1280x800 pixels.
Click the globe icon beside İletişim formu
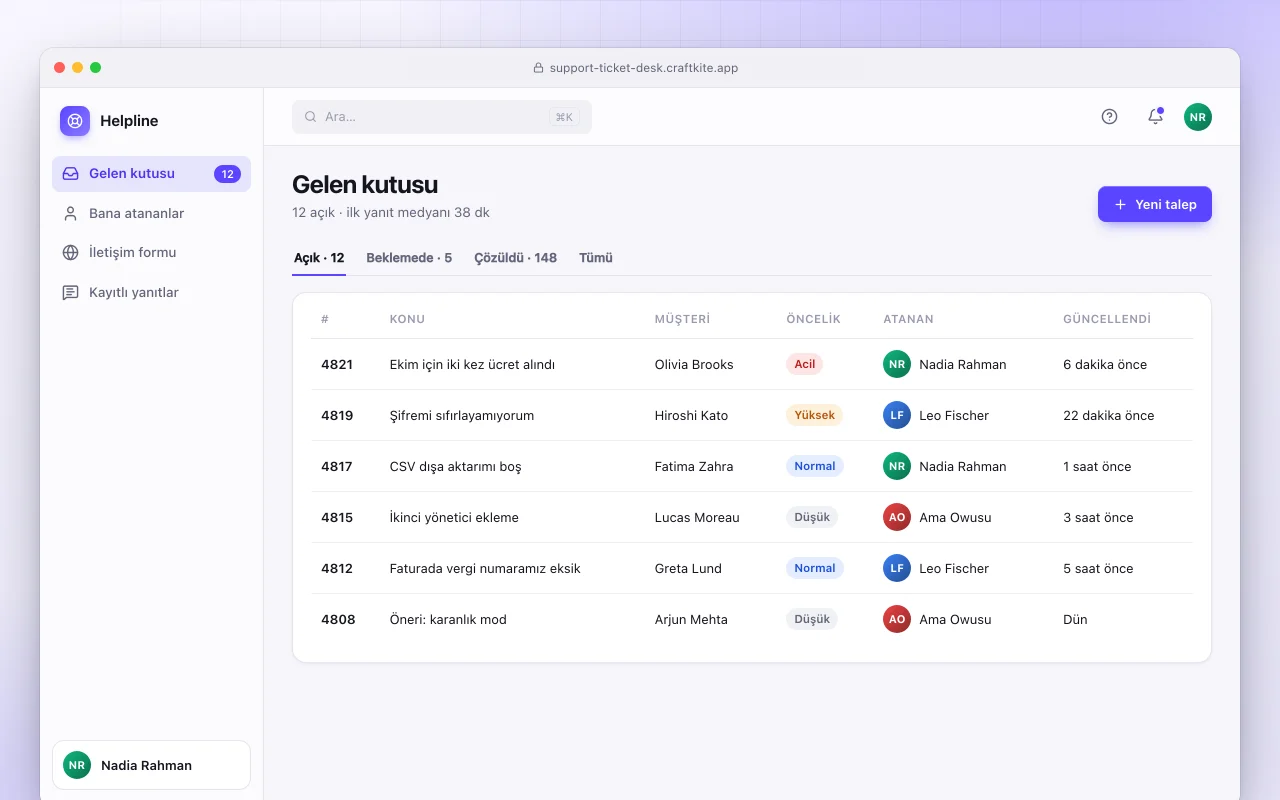tap(70, 253)
